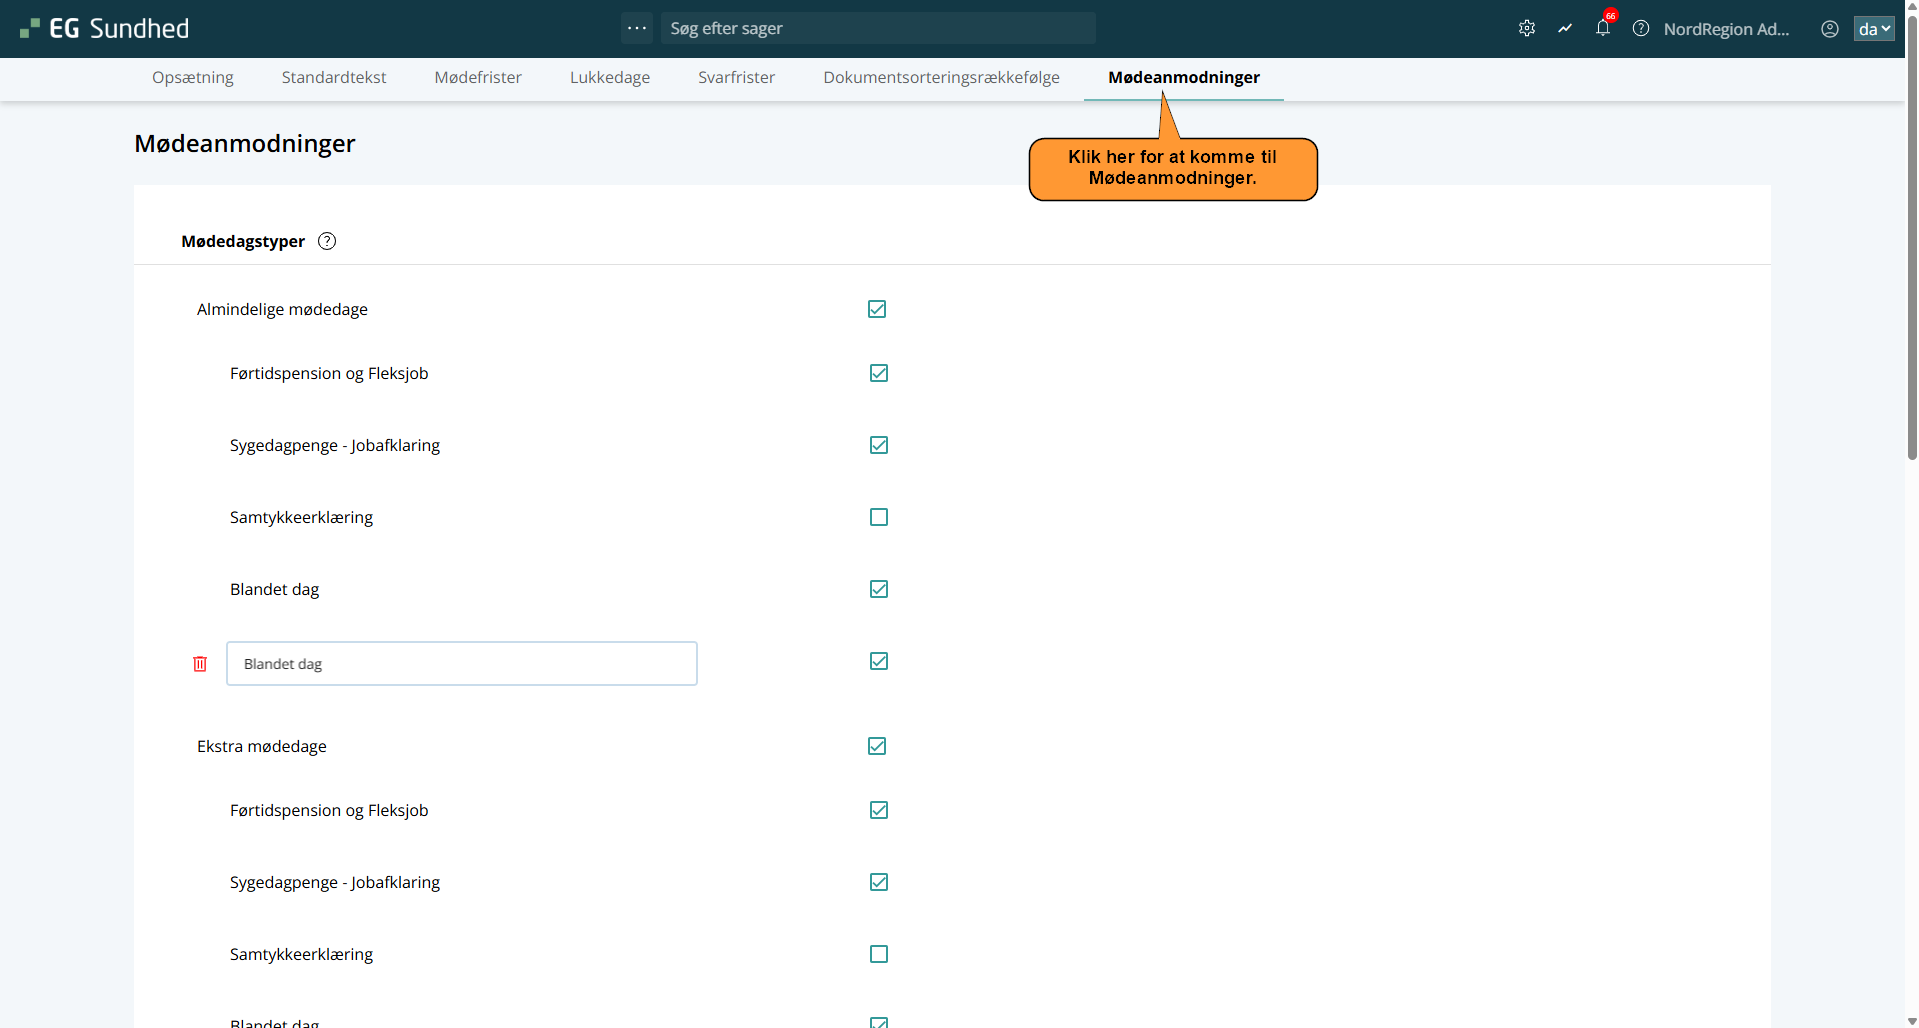Screen dimensions: 1919x1028
Task: Open the statistics trend icon
Action: pyautogui.click(x=1565, y=29)
